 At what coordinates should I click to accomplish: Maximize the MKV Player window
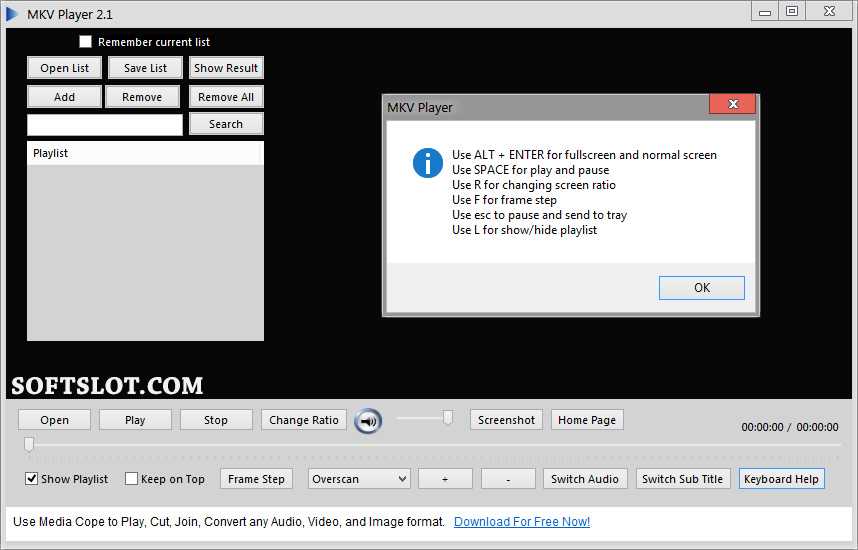(792, 11)
